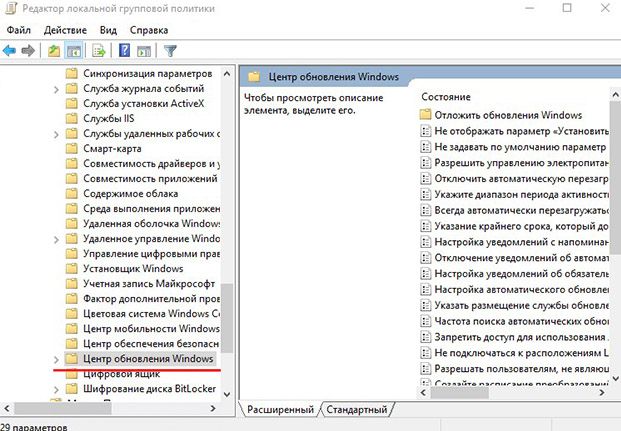Click the Filter funnel icon
This screenshot has height=431, width=621.
pos(170,51)
